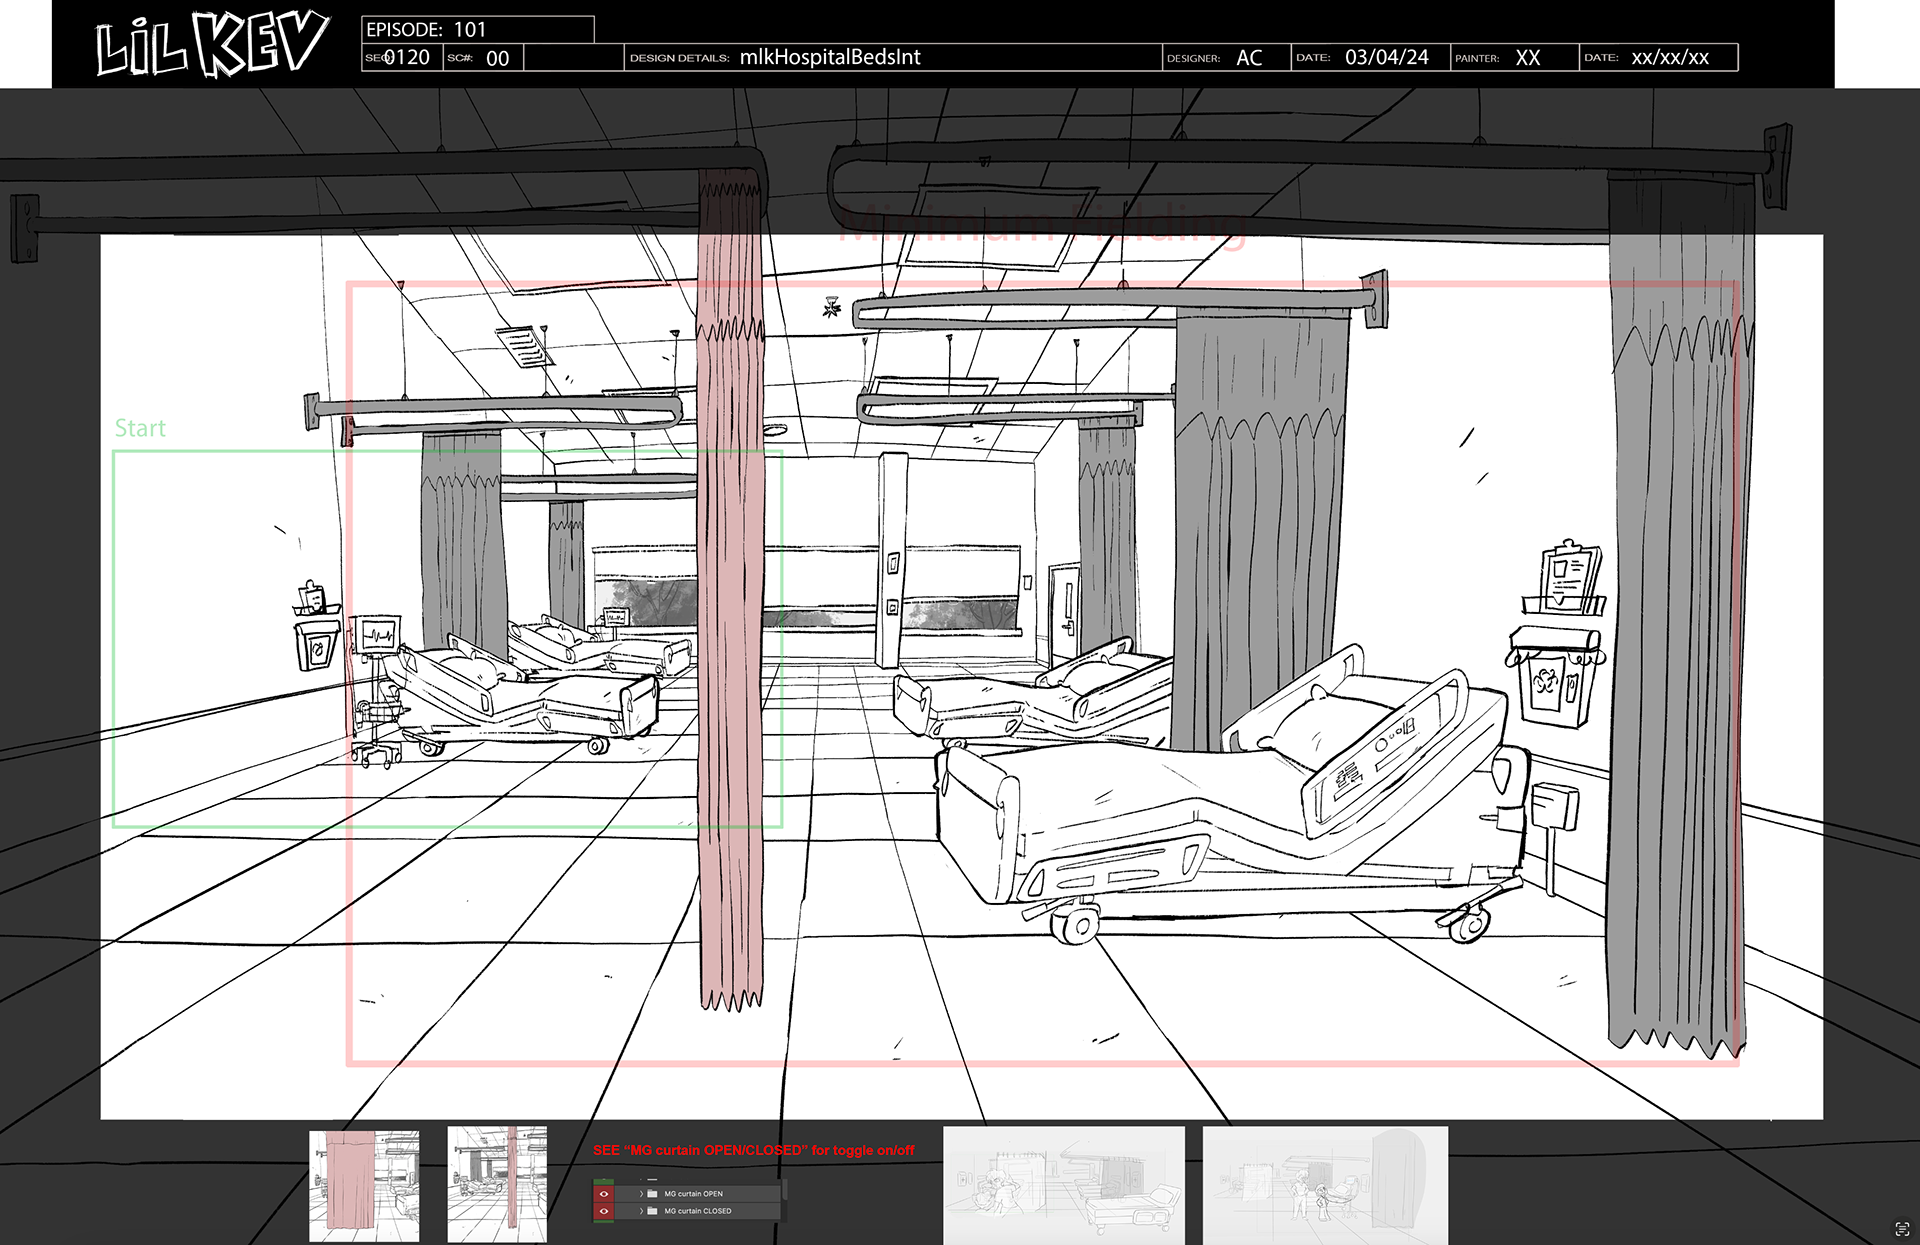Click the Design Details field mlkHospitalBedsInt
The height and width of the screenshot is (1245, 1920).
click(x=829, y=58)
